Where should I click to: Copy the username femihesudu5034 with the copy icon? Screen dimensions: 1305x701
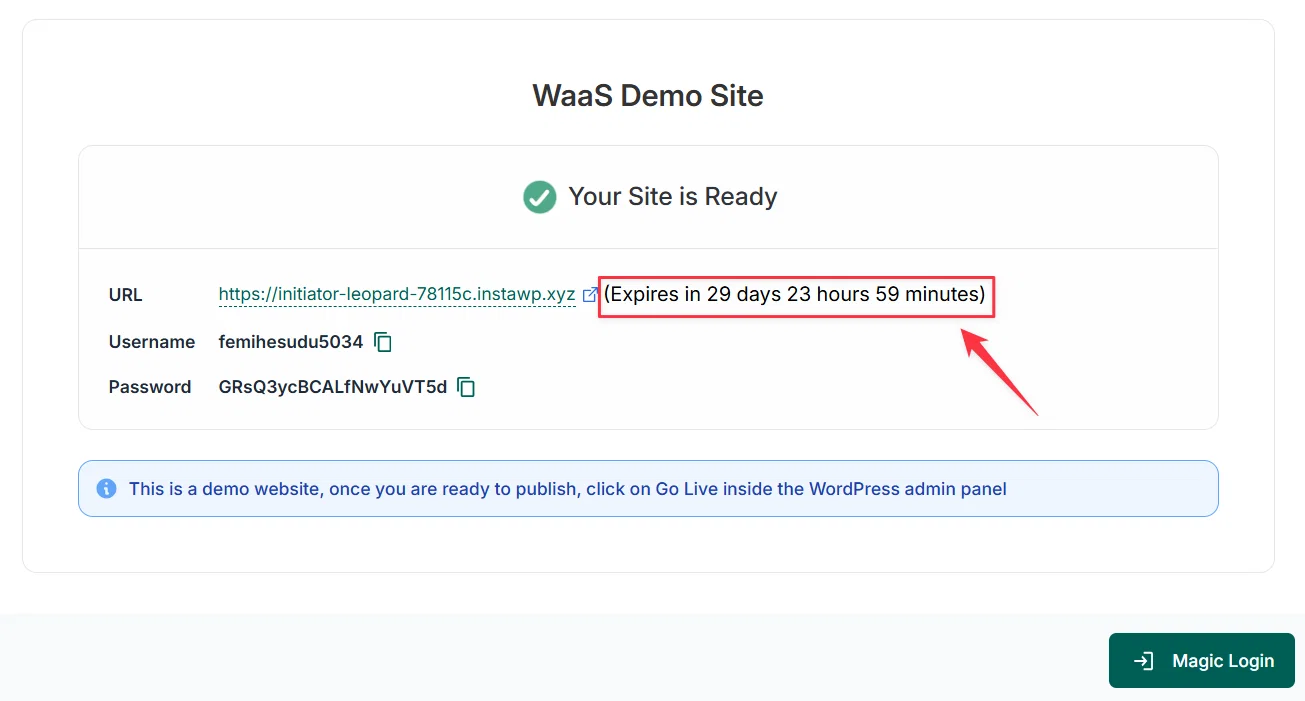coord(383,342)
